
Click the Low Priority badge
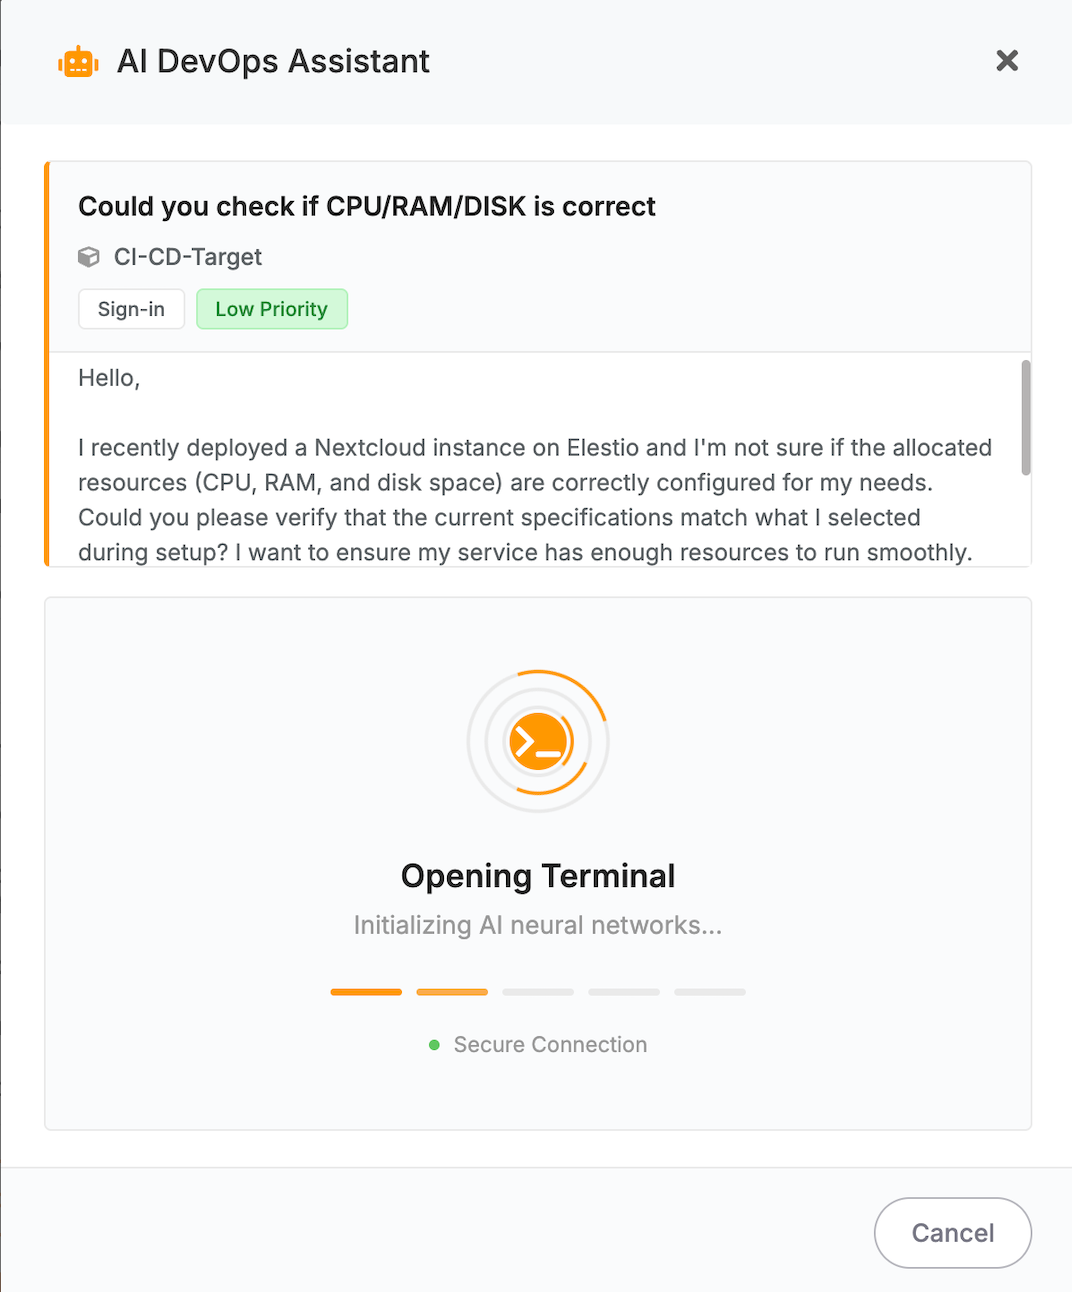pyautogui.click(x=271, y=309)
